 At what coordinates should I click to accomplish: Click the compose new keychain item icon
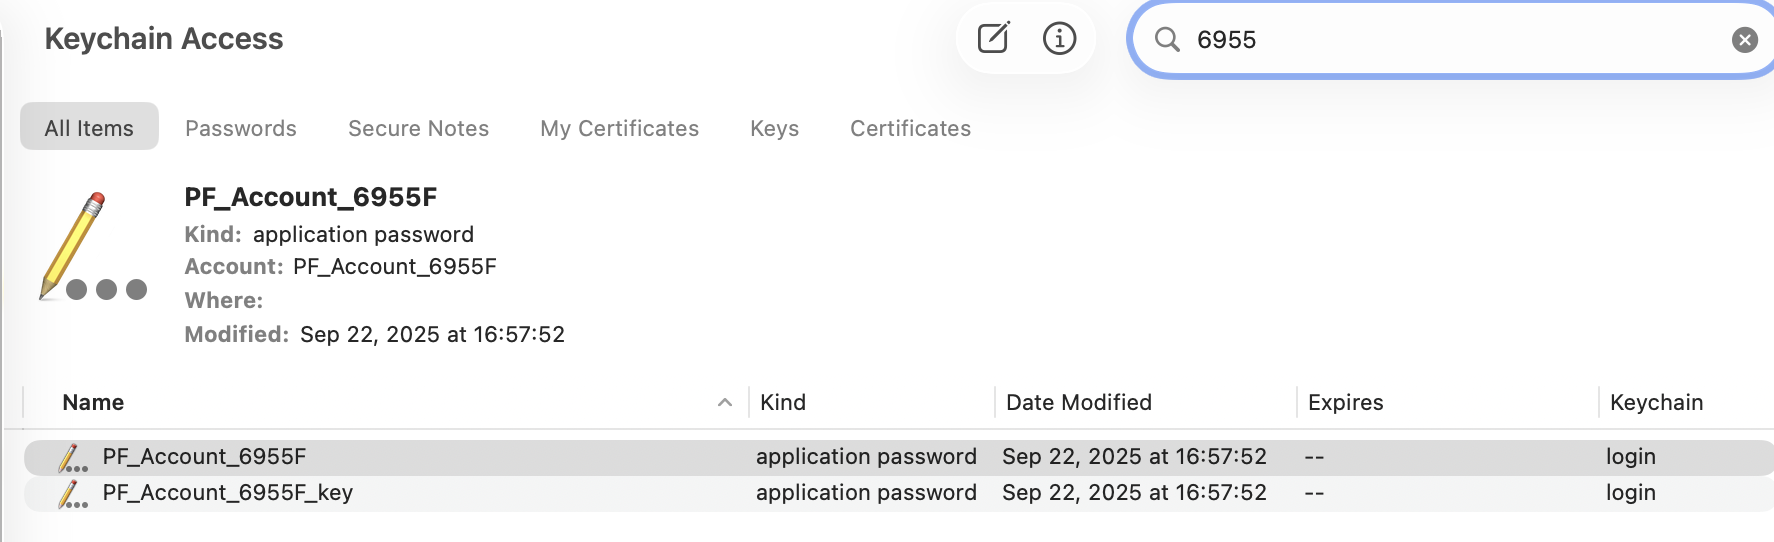(993, 39)
